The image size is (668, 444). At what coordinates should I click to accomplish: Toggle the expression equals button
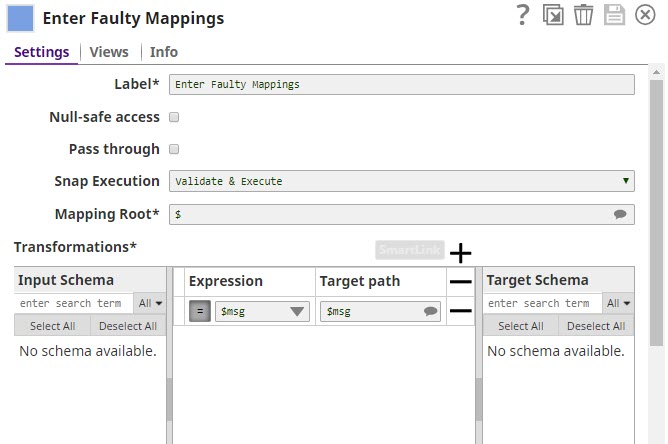pyautogui.click(x=199, y=311)
